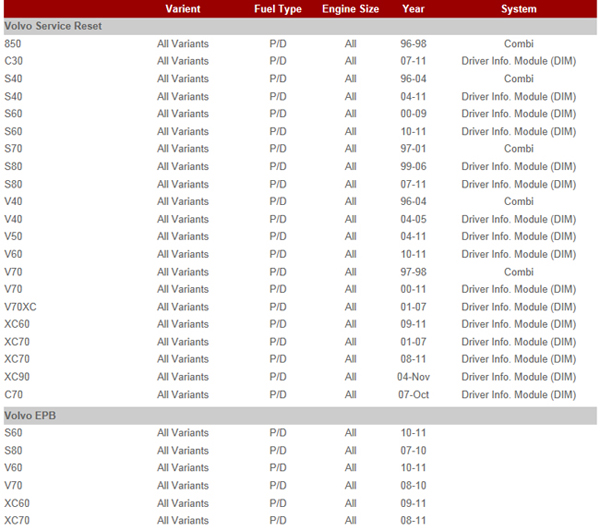Click the Year column header
600x531 pixels.
(x=413, y=9)
